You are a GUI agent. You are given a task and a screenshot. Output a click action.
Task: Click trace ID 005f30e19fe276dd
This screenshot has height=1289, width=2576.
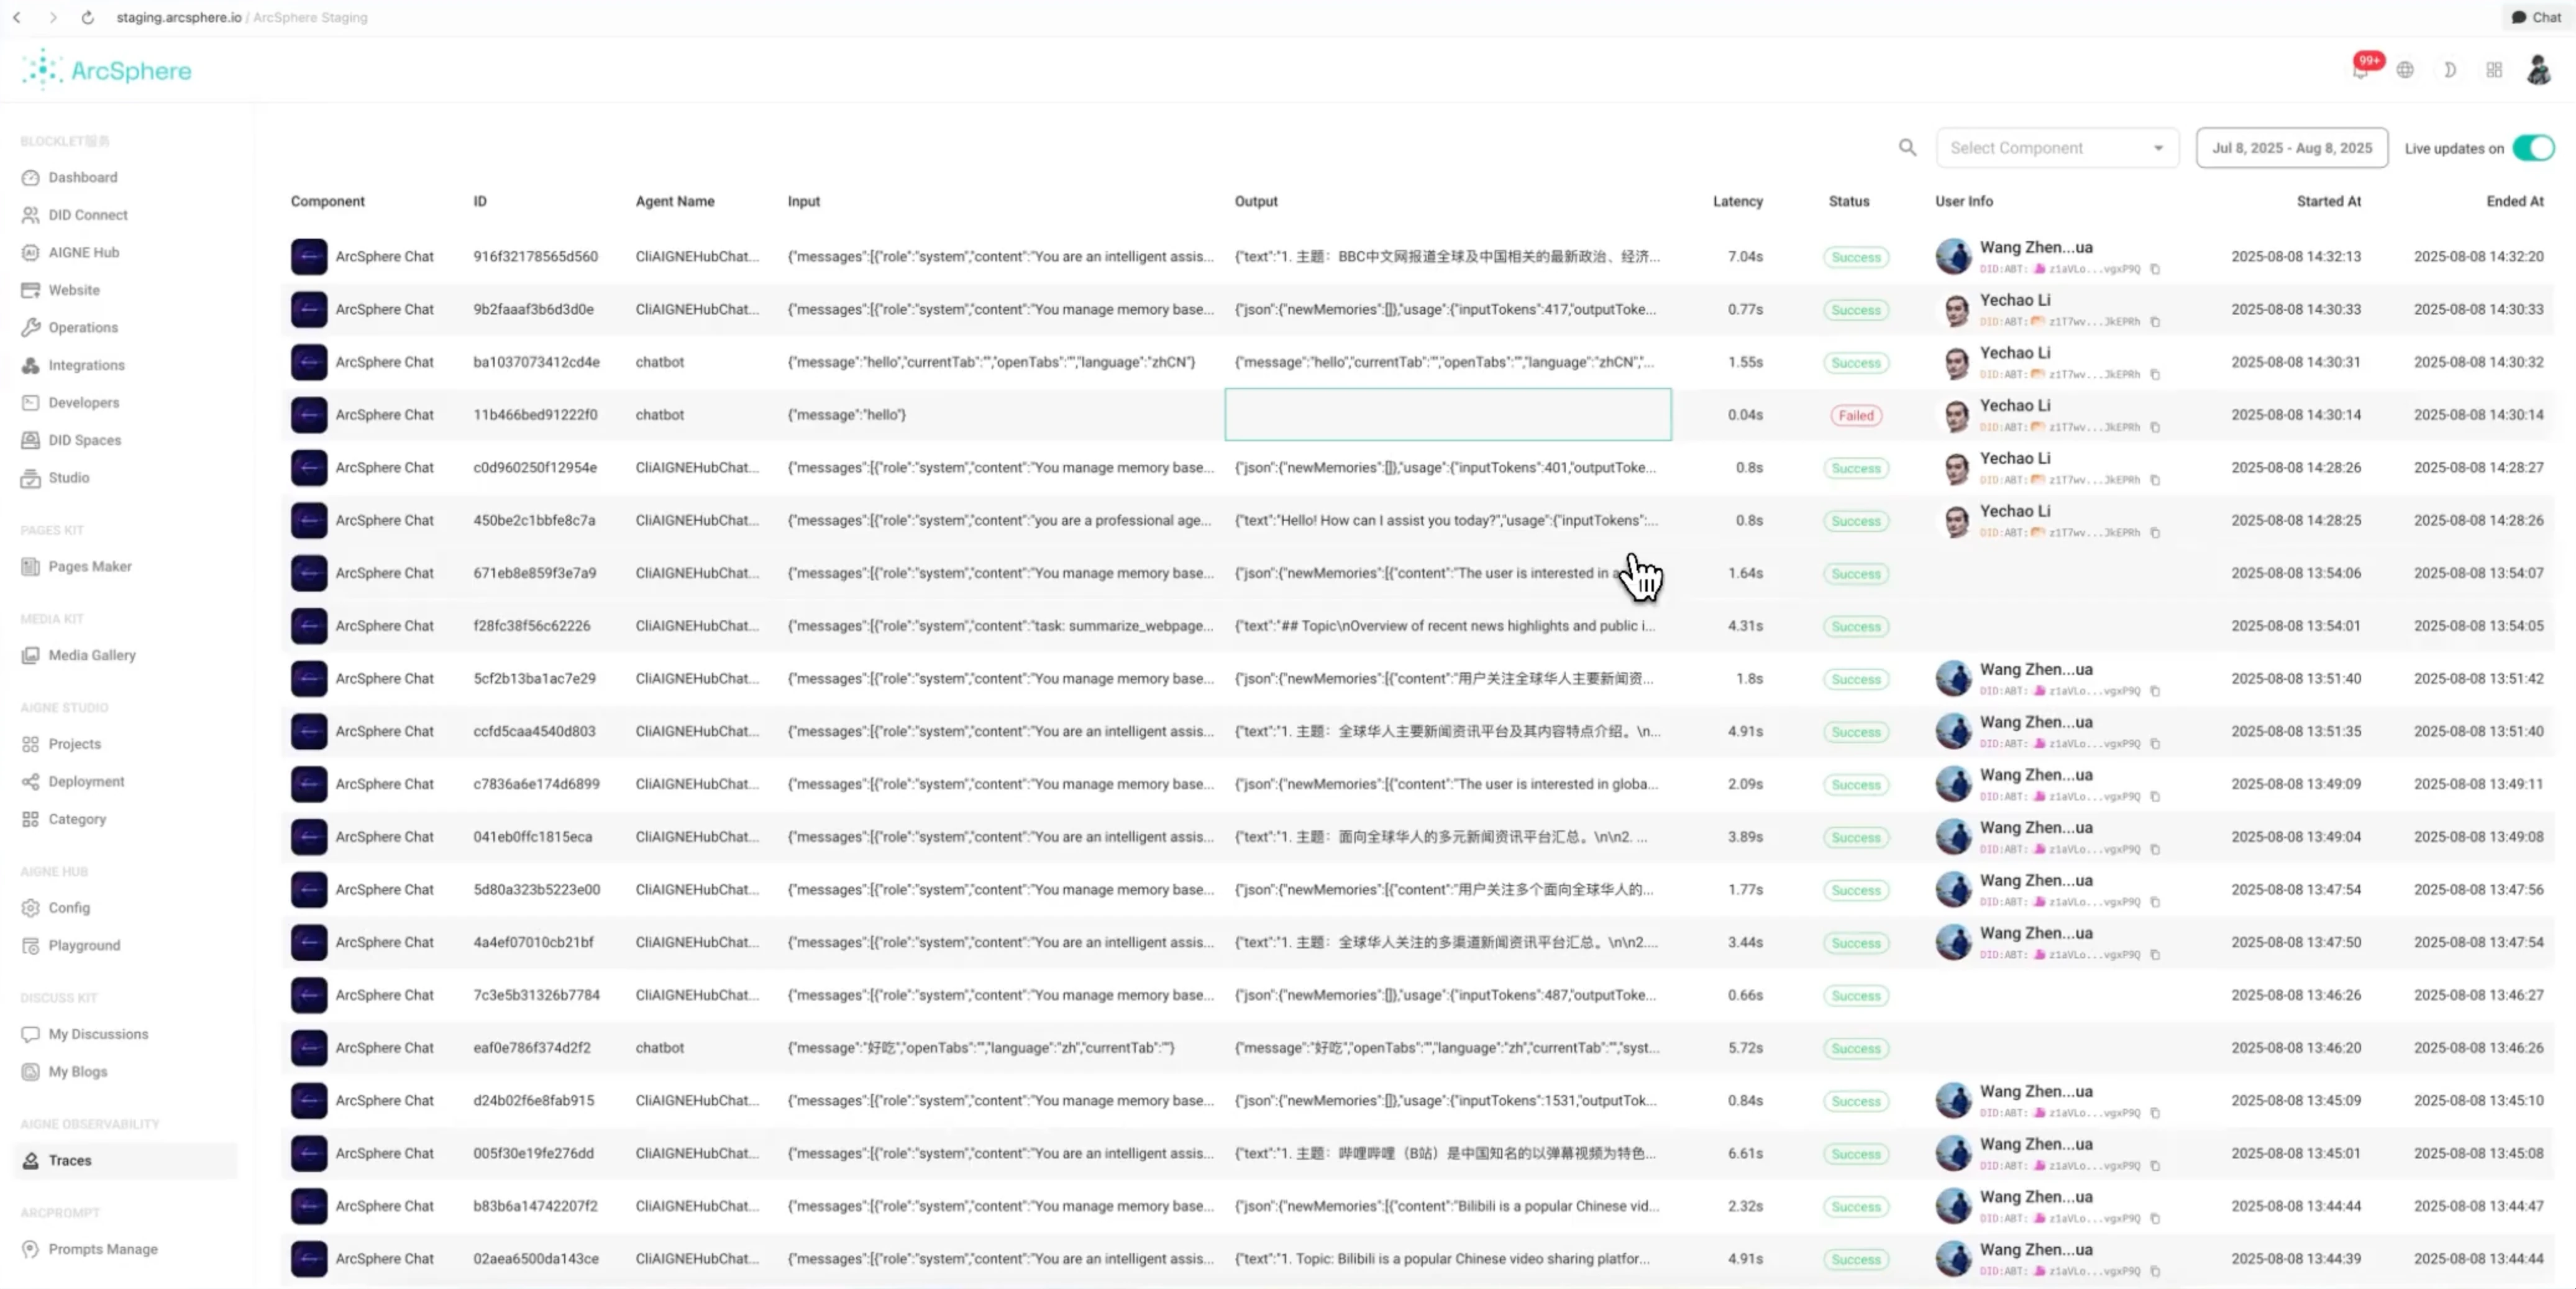[x=533, y=1153]
